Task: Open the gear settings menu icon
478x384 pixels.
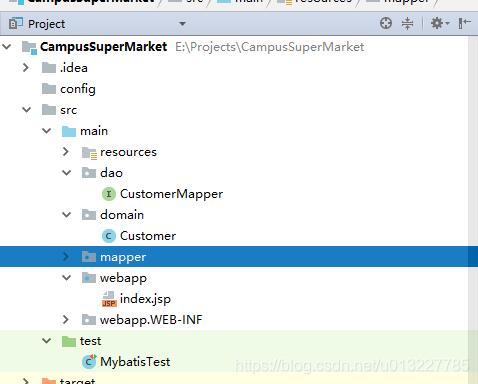Action: tap(440, 24)
